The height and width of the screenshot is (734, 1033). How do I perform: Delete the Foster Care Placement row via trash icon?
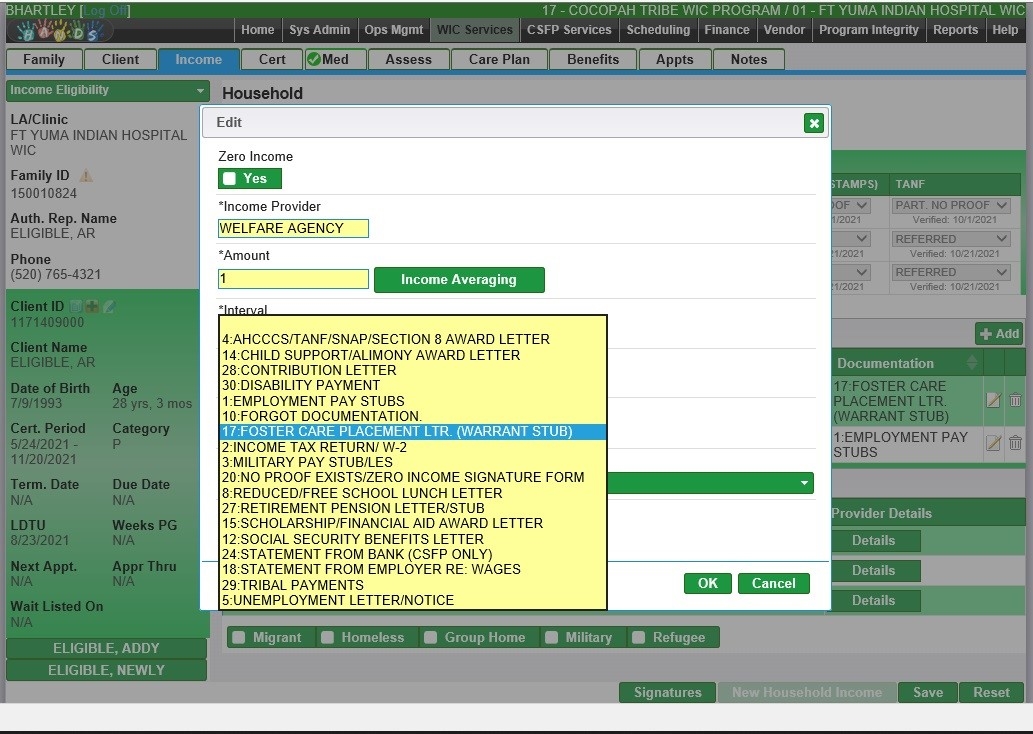pyautogui.click(x=1015, y=400)
